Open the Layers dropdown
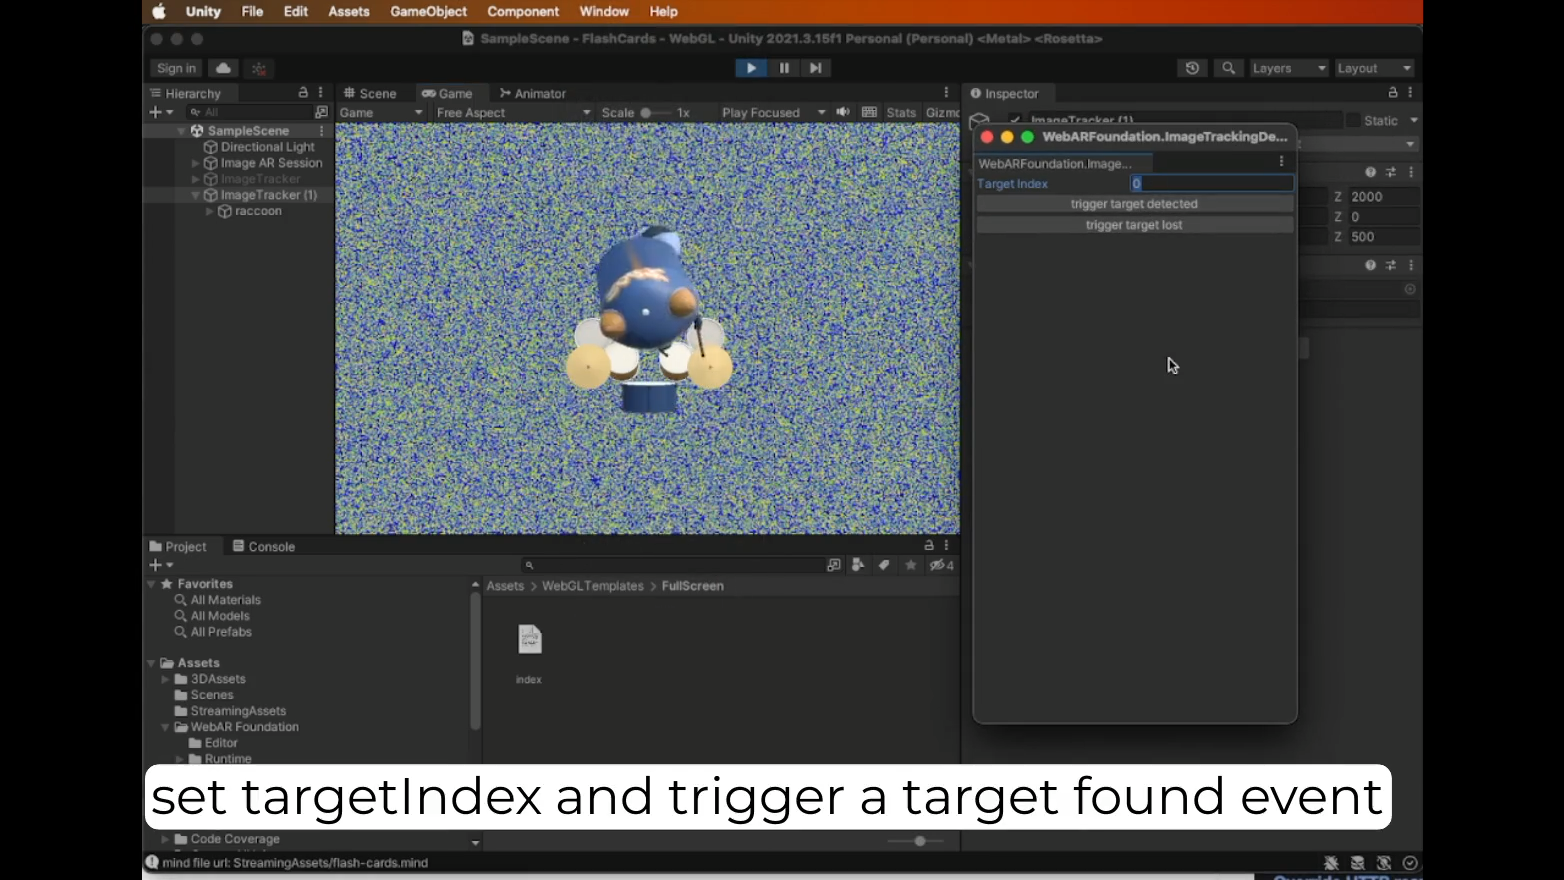The height and width of the screenshot is (880, 1564). tap(1288, 68)
